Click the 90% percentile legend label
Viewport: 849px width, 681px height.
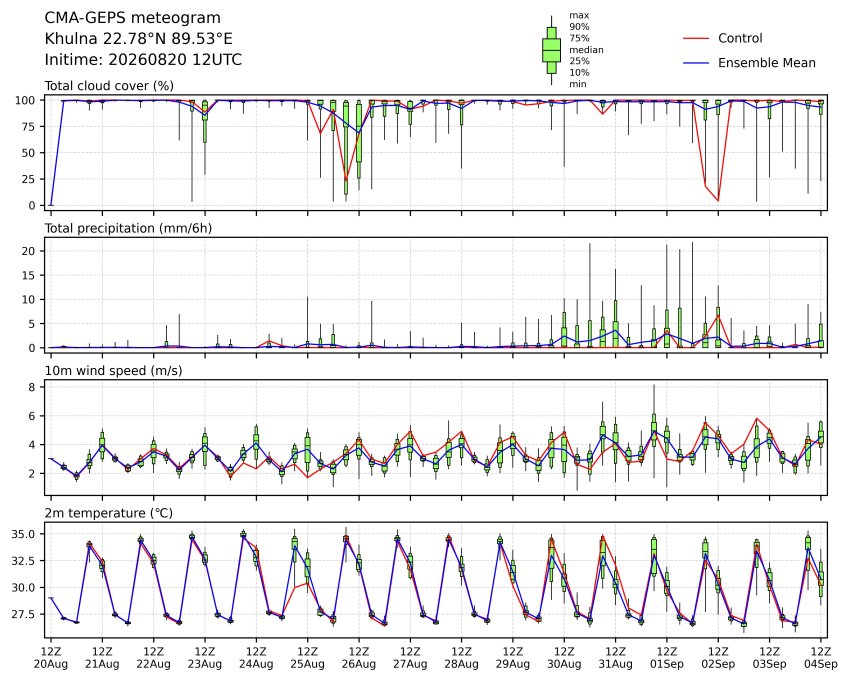point(579,27)
